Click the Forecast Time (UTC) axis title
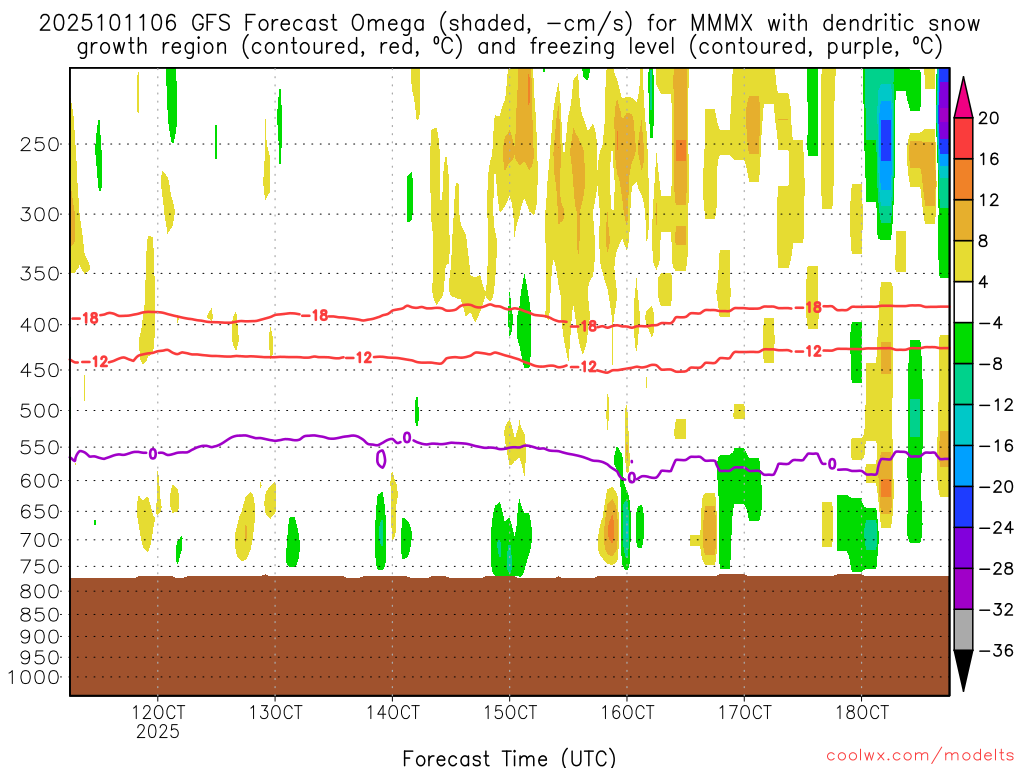This screenshot has height=768, width=1024. [509, 758]
